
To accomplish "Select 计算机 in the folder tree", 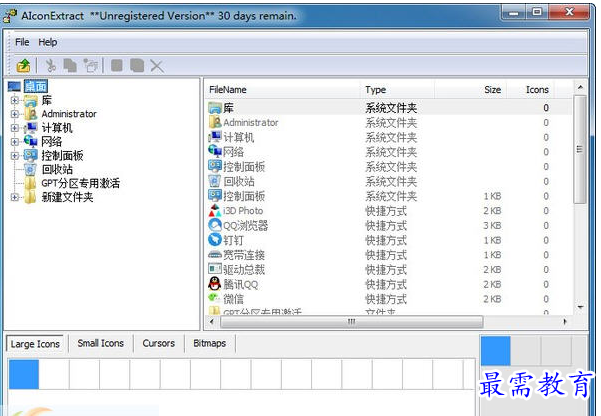I will (57, 128).
